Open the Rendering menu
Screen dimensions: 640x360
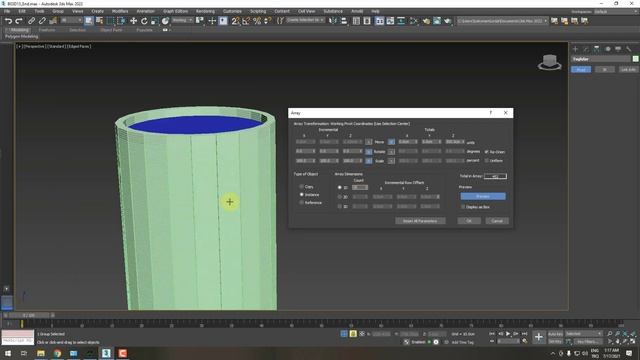pos(205,11)
